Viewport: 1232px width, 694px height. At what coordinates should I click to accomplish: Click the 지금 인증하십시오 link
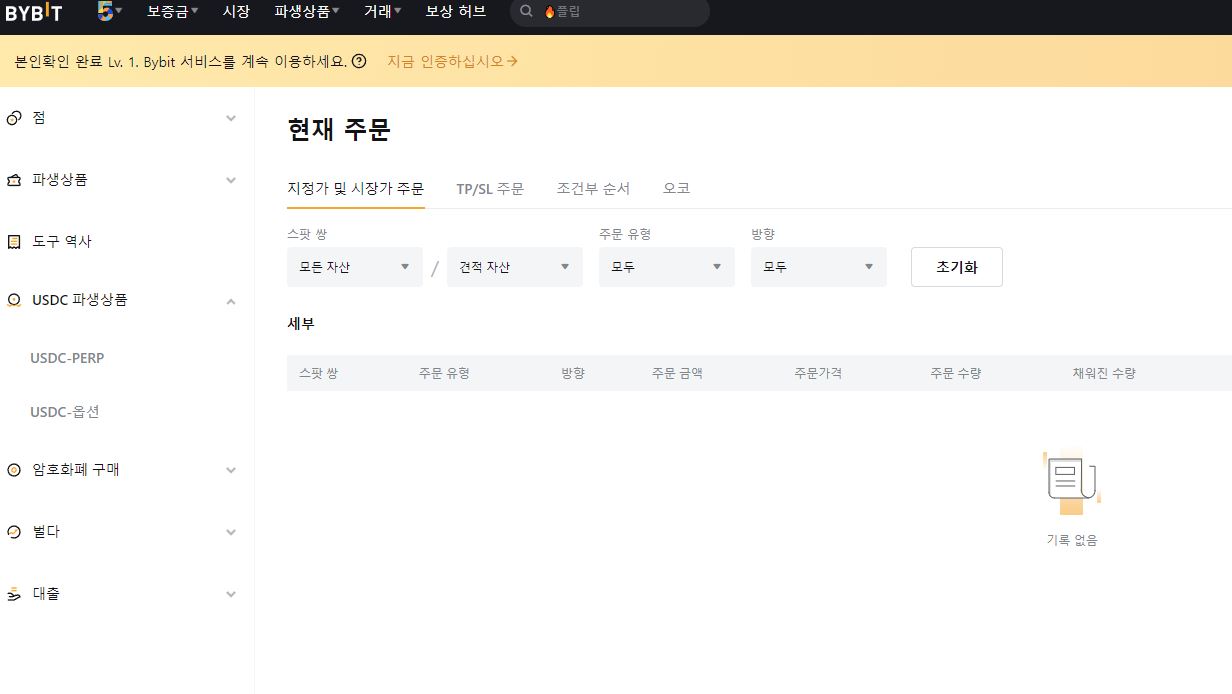[x=452, y=61]
